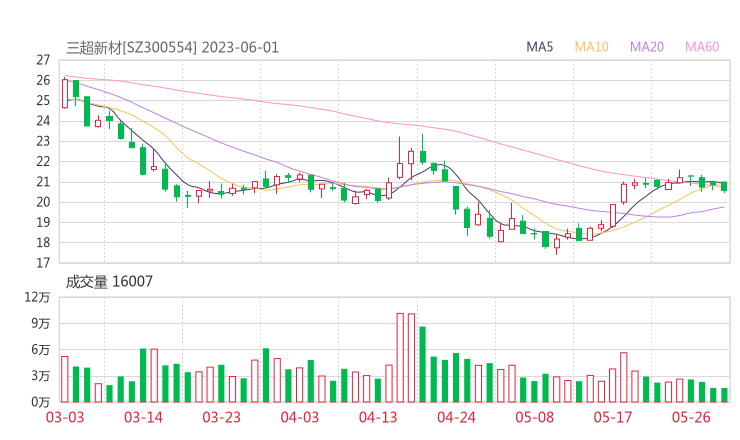Click the MA10 legend label
The height and width of the screenshot is (440, 740).
pyautogui.click(x=591, y=47)
